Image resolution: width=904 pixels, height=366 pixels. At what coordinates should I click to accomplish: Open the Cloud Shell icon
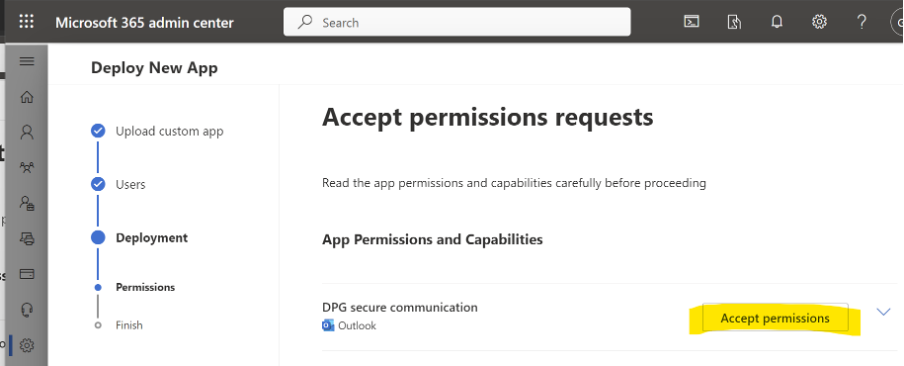[x=691, y=22]
